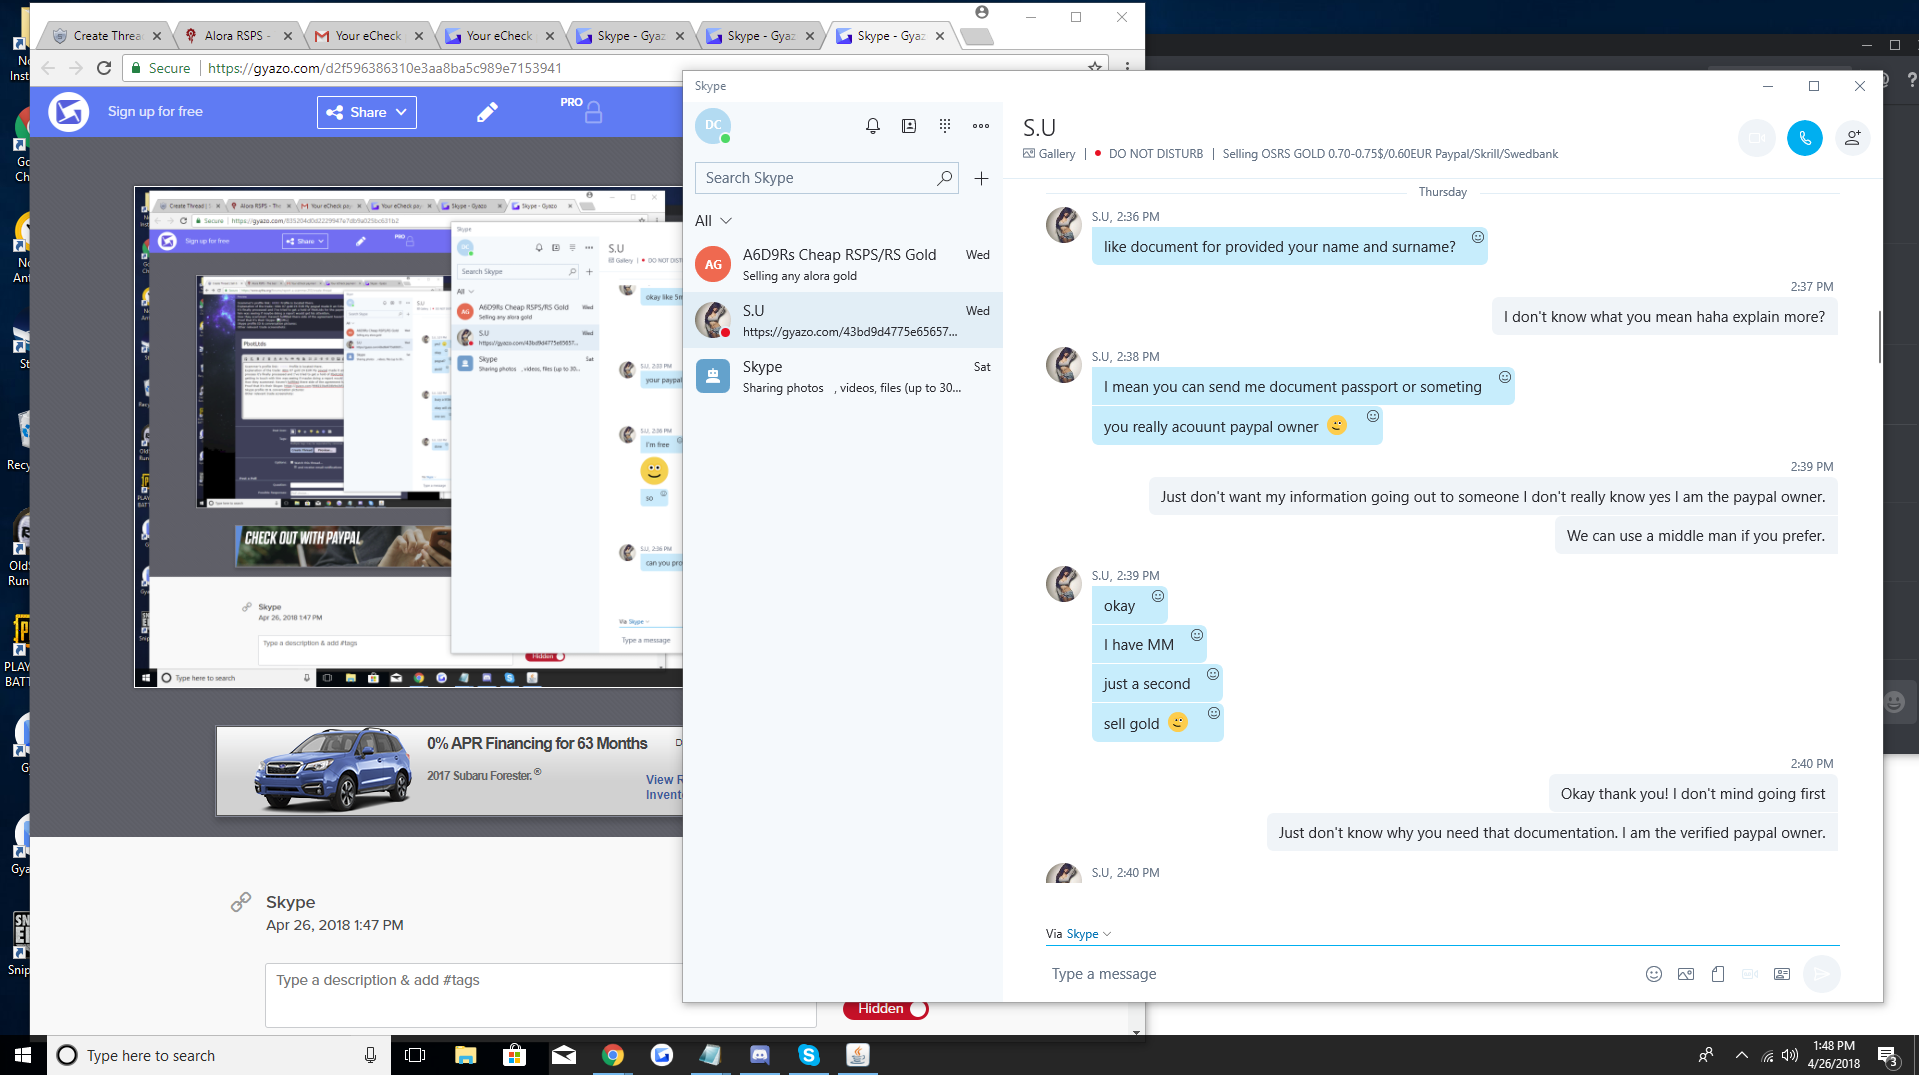Click the View Inventory link in Subaru ad
This screenshot has width=1919, height=1075.
[664, 787]
